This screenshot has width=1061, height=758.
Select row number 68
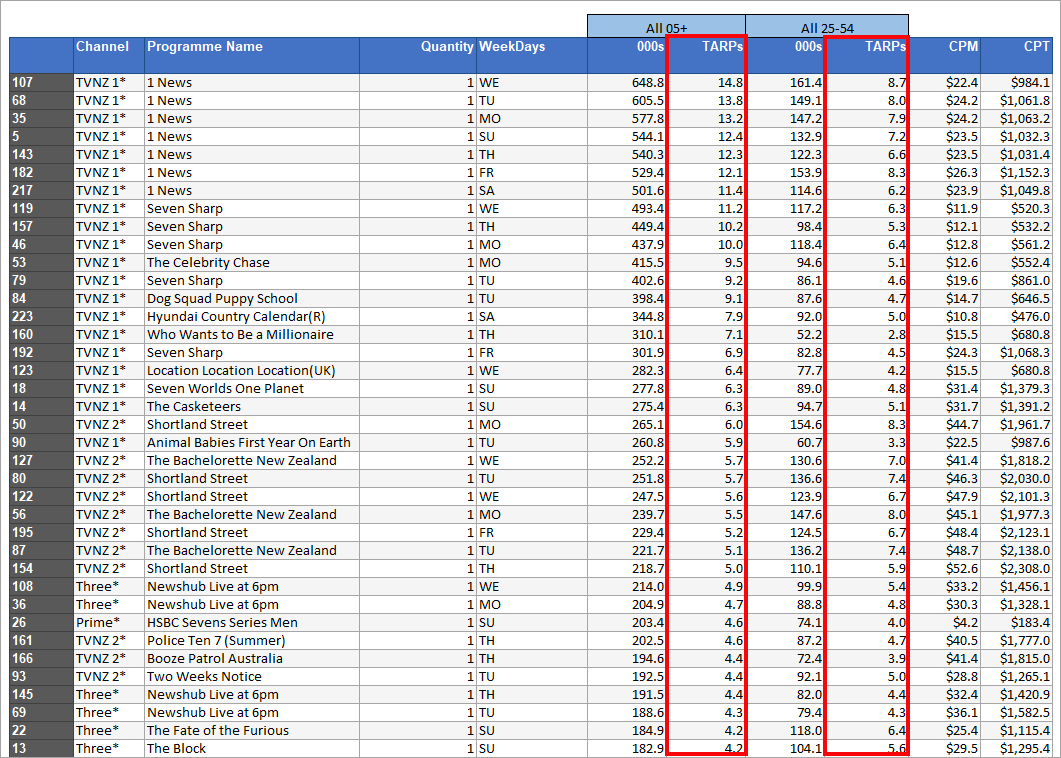pos(41,100)
